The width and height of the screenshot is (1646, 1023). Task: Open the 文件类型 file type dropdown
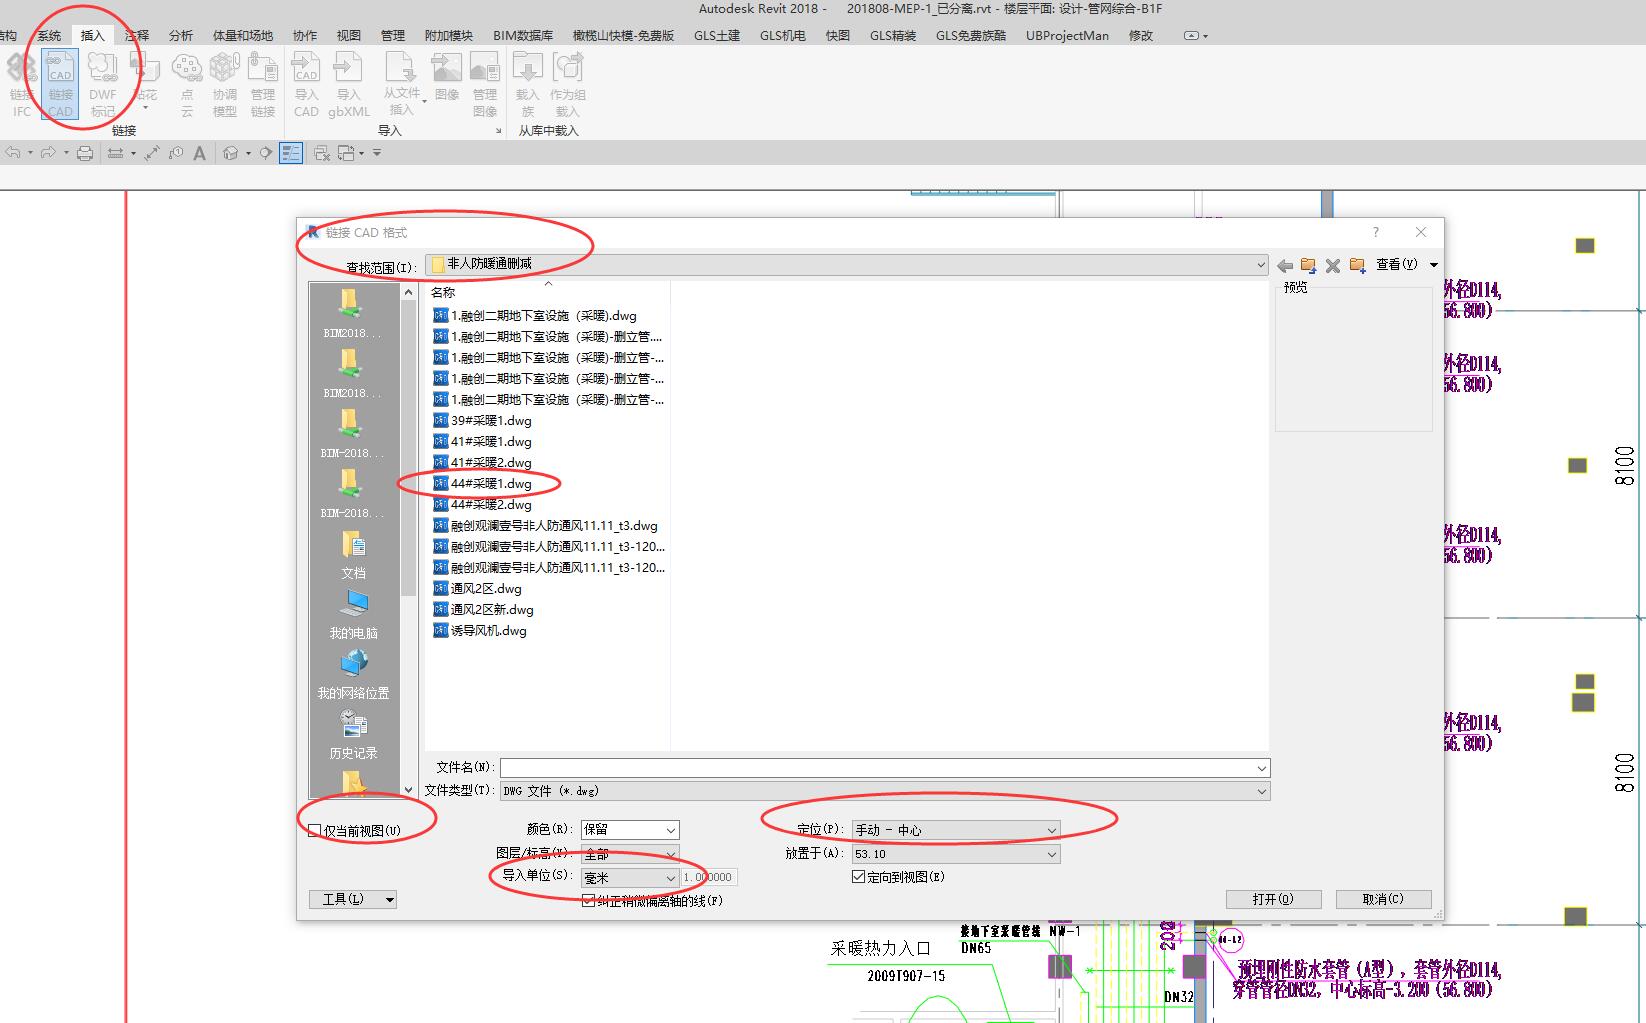[885, 791]
